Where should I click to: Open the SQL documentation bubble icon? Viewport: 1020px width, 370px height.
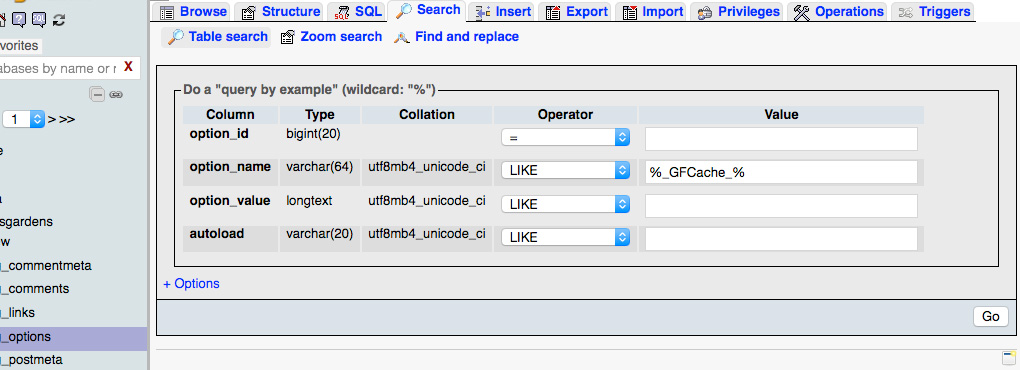39,20
